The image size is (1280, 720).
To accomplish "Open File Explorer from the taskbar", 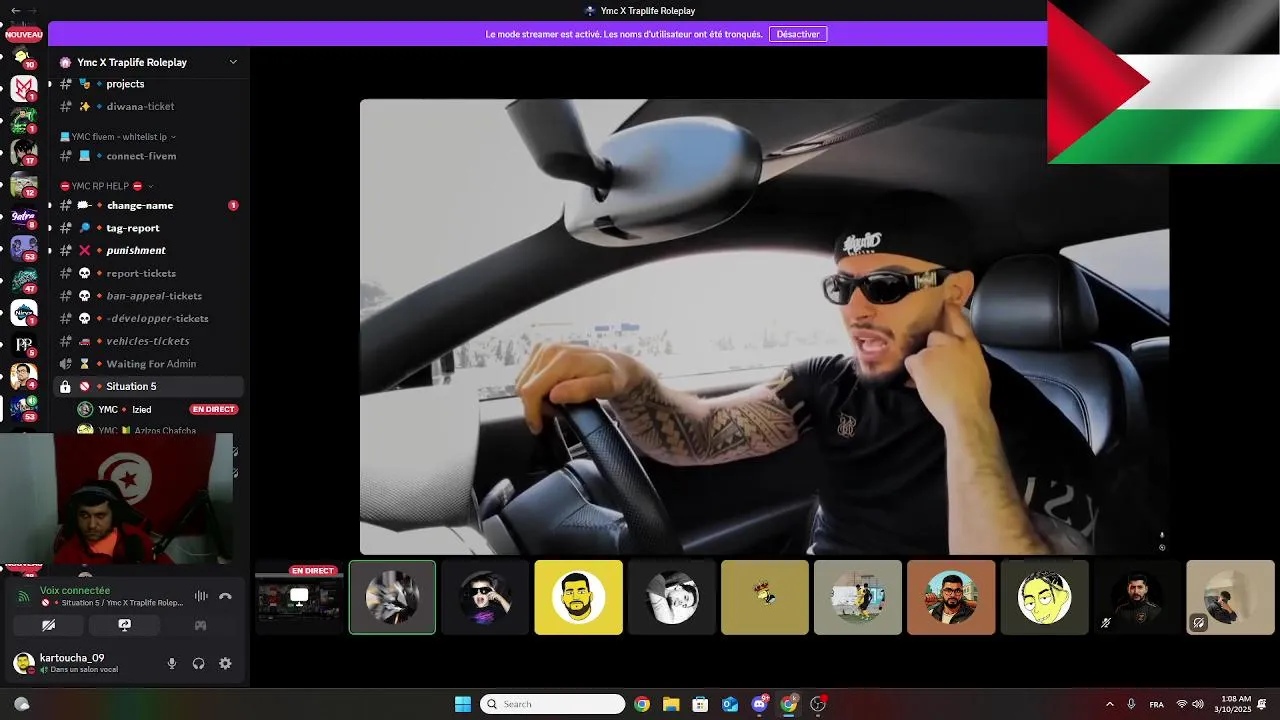I will (x=671, y=704).
